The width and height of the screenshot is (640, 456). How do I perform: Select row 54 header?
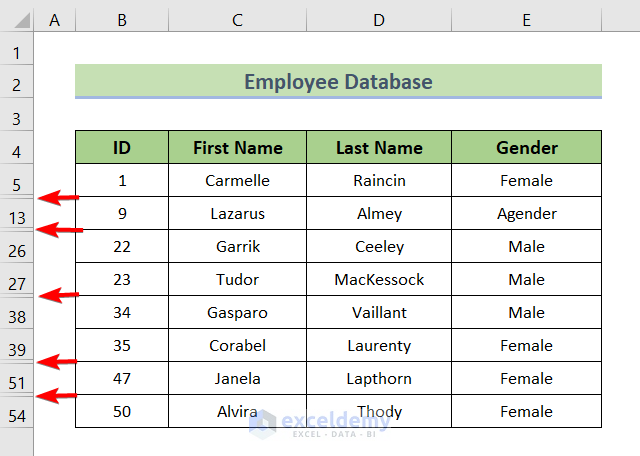17,416
